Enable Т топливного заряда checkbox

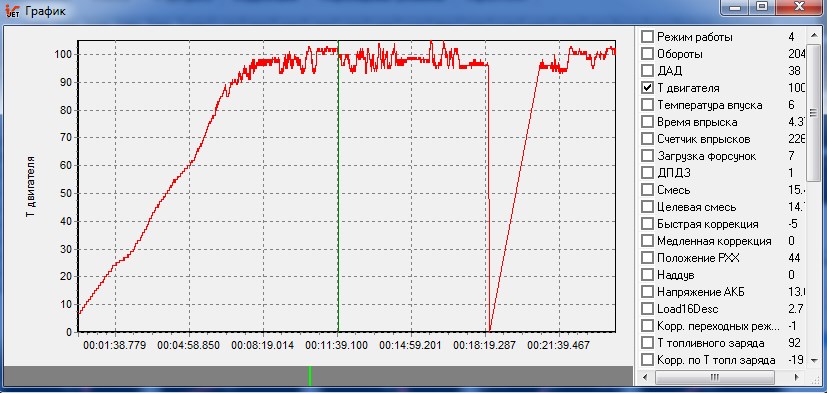coord(647,343)
